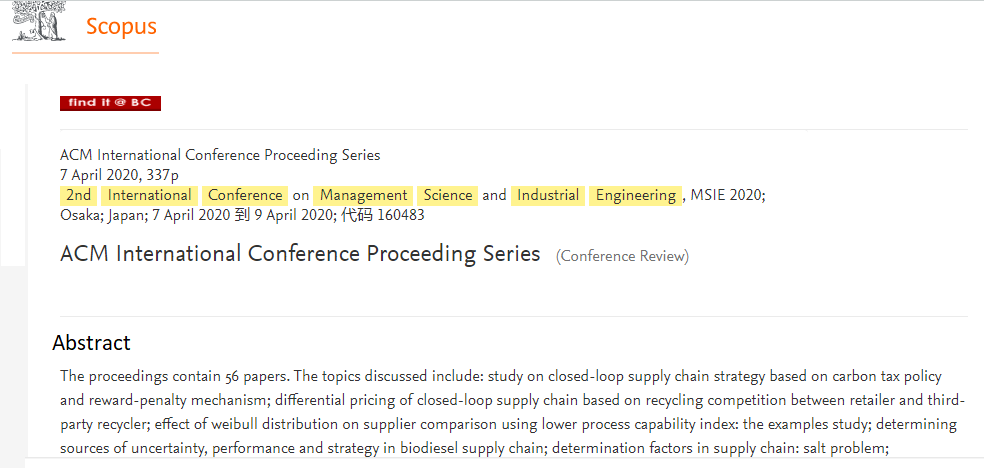Click the Abstract section heading
This screenshot has height=468, width=984.
click(x=92, y=343)
